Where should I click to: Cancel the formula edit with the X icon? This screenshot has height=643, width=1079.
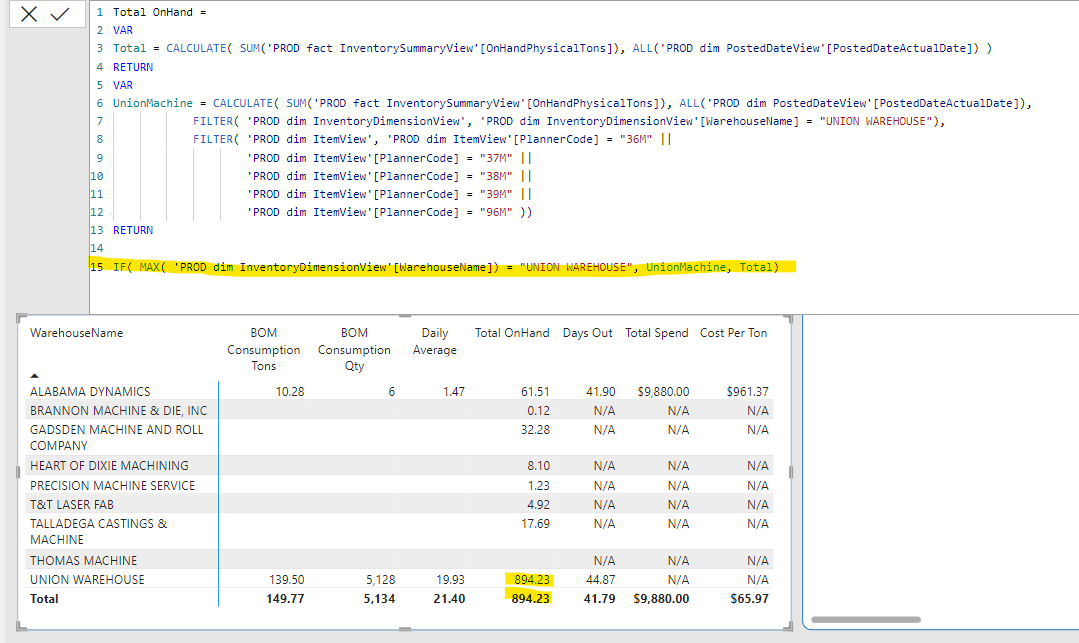point(29,14)
